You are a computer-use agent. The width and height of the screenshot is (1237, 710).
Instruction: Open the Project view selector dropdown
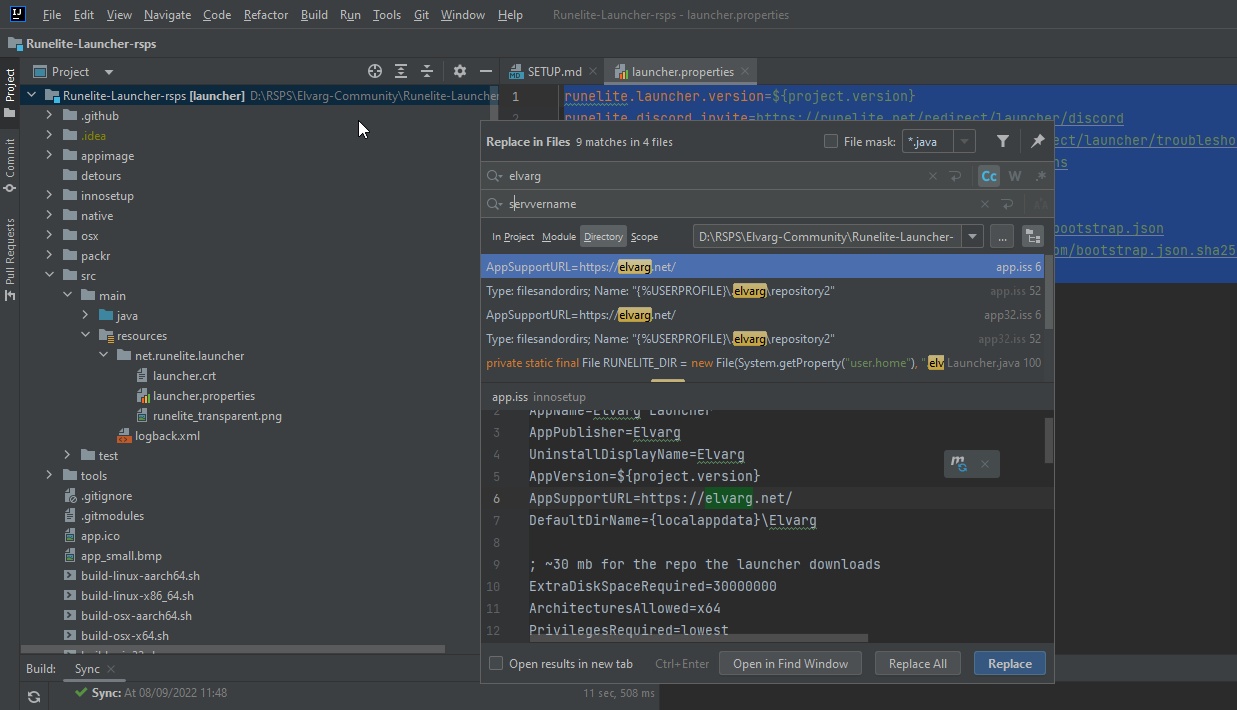[109, 72]
